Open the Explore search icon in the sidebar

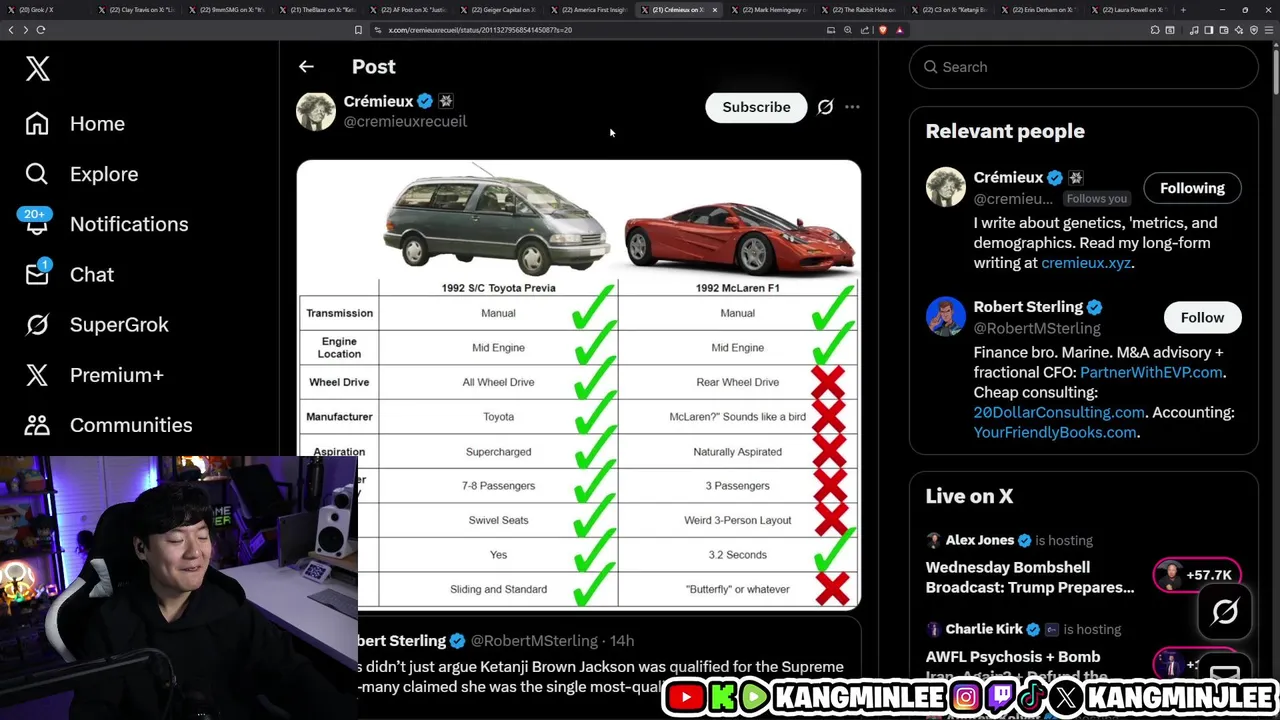click(37, 174)
